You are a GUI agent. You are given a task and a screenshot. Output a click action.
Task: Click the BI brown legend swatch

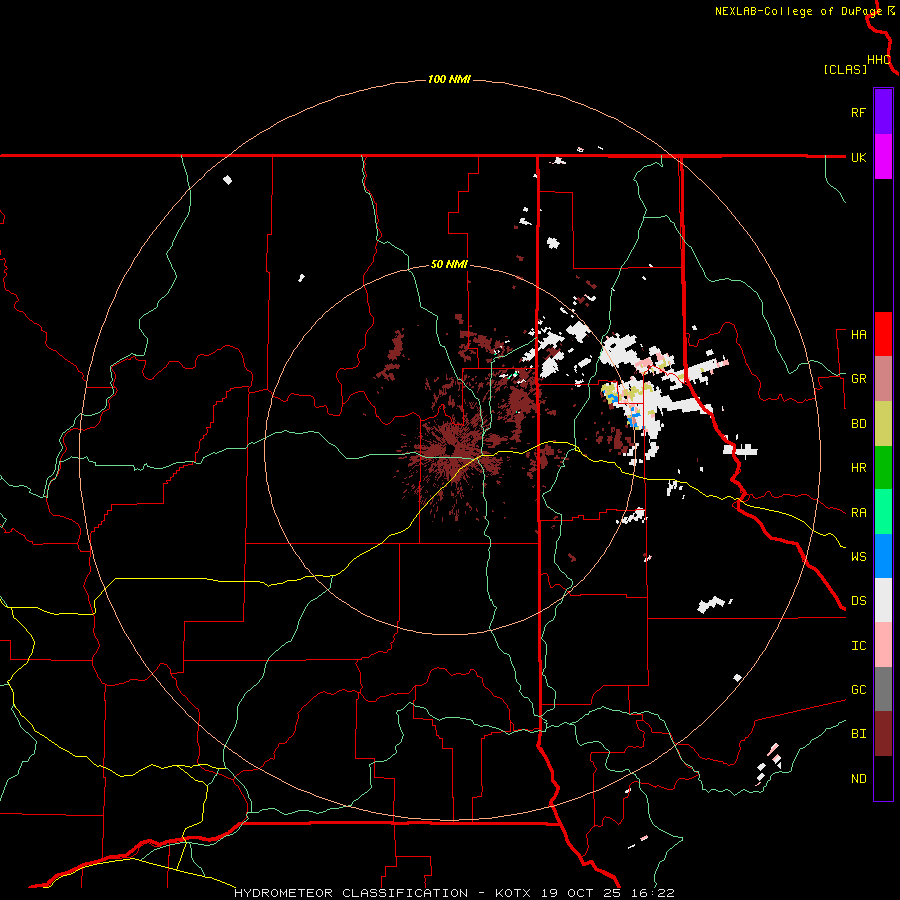click(883, 734)
